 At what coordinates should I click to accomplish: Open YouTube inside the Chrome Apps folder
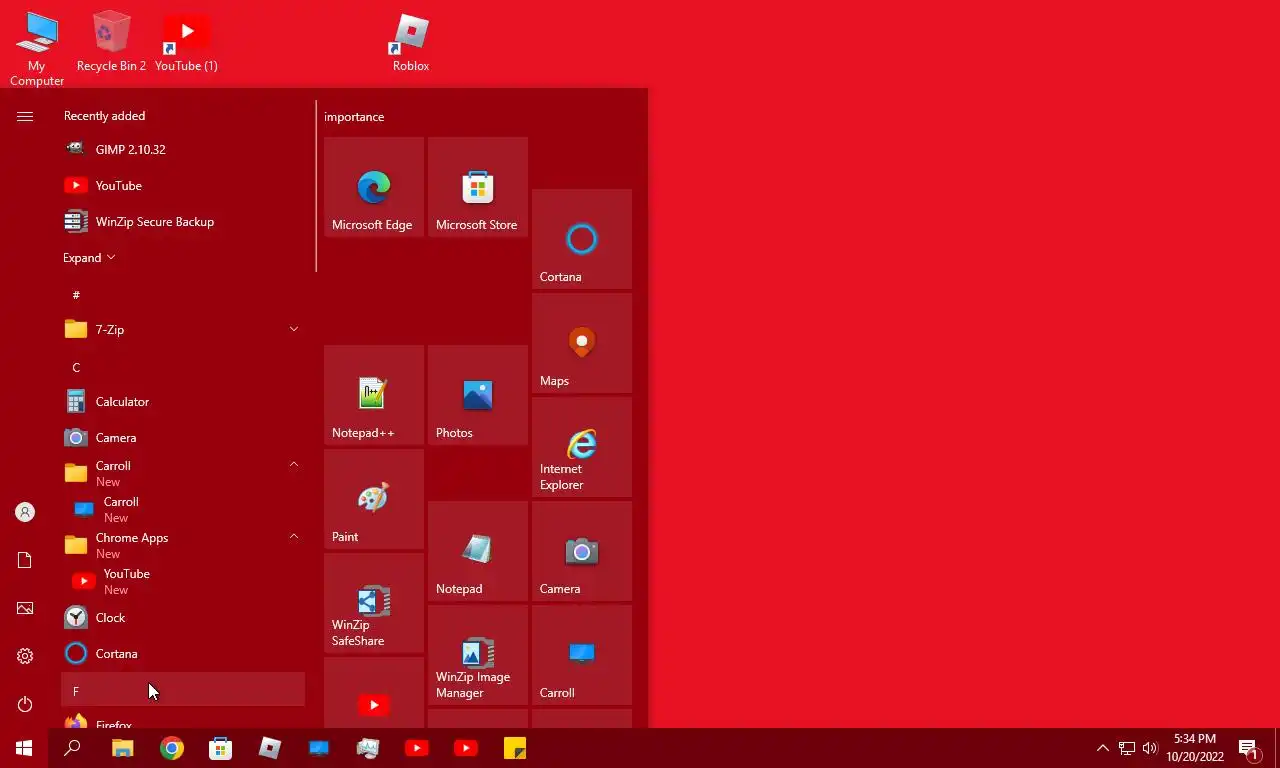coord(183,581)
